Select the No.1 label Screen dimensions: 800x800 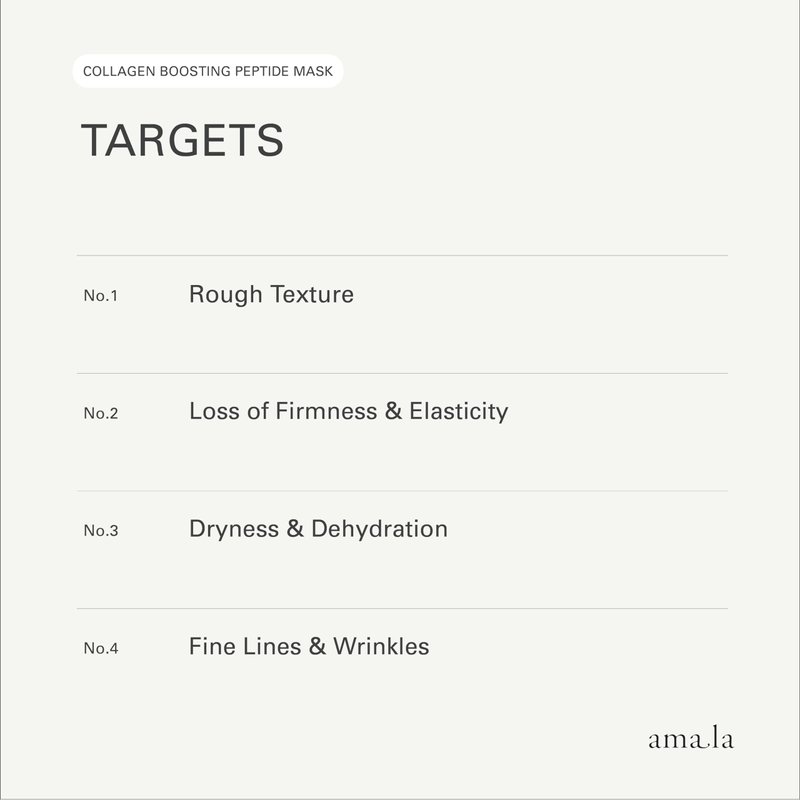[101, 296]
